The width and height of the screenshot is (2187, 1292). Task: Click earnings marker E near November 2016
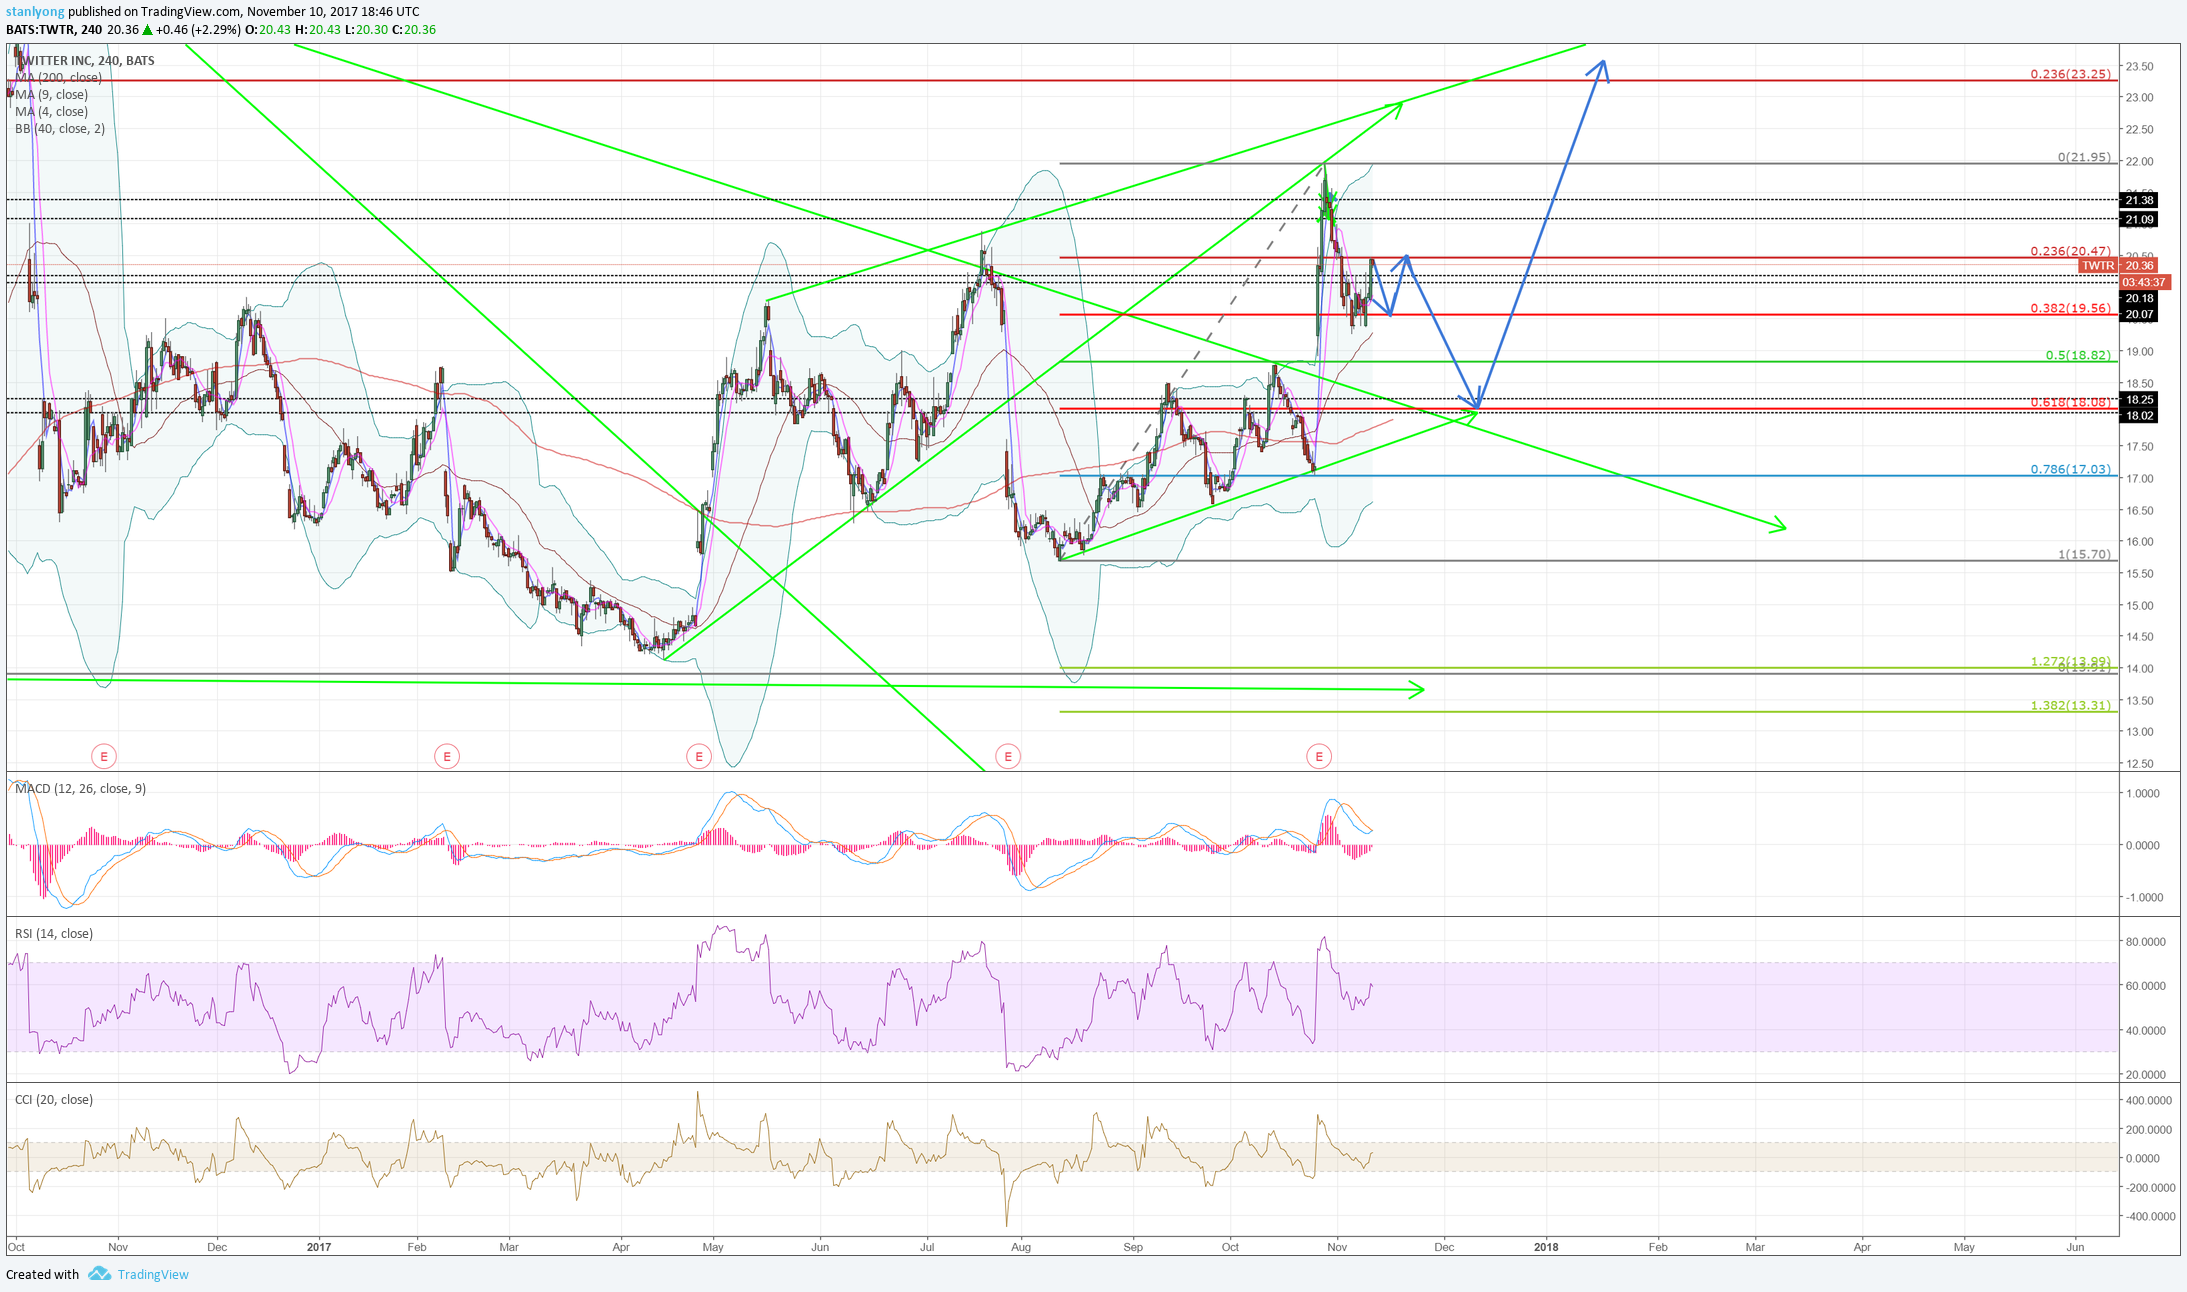[x=104, y=756]
